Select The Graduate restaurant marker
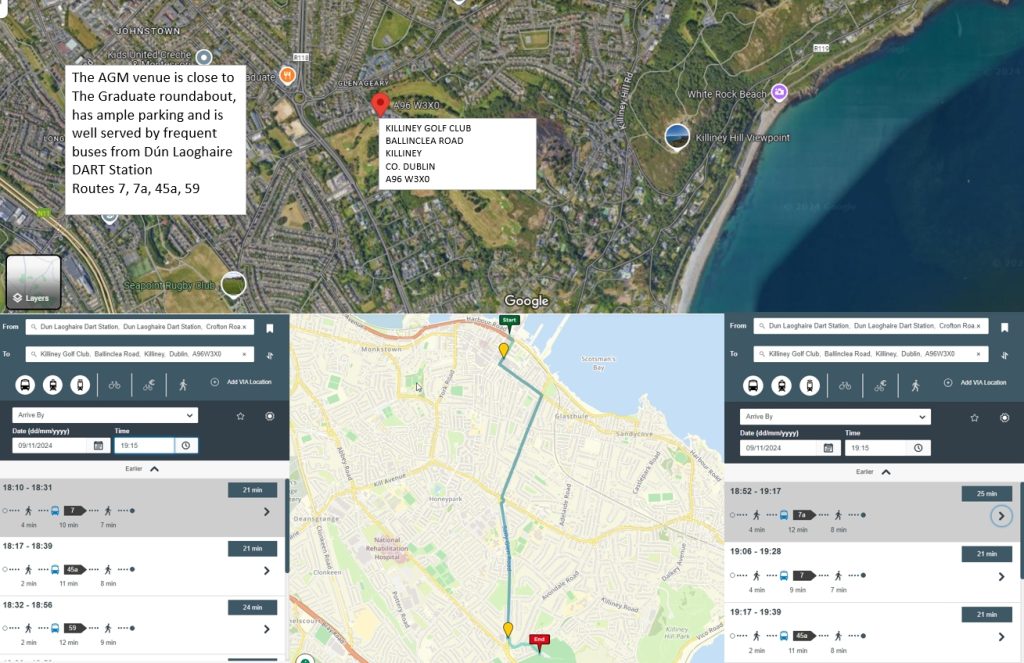Viewport: 1024px width, 663px height. pyautogui.click(x=287, y=75)
